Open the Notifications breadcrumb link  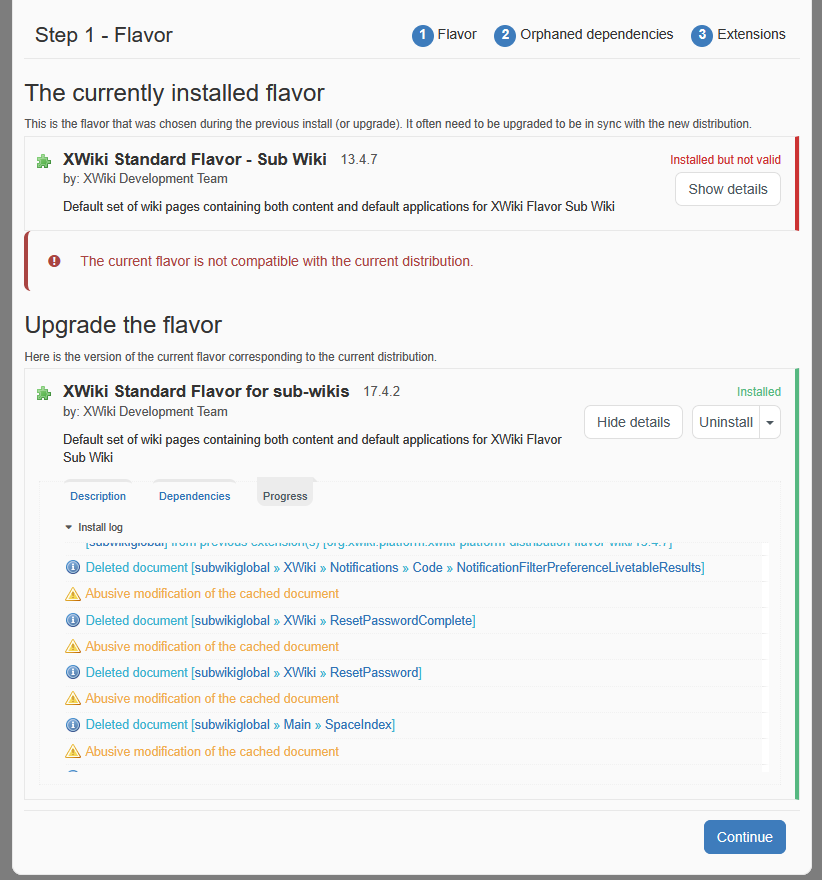pos(364,567)
